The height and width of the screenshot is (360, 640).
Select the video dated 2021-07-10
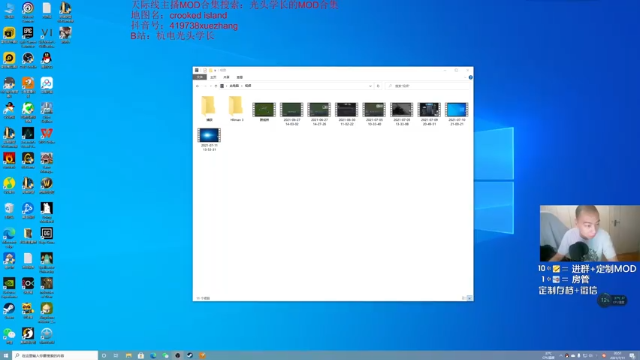pos(456,113)
